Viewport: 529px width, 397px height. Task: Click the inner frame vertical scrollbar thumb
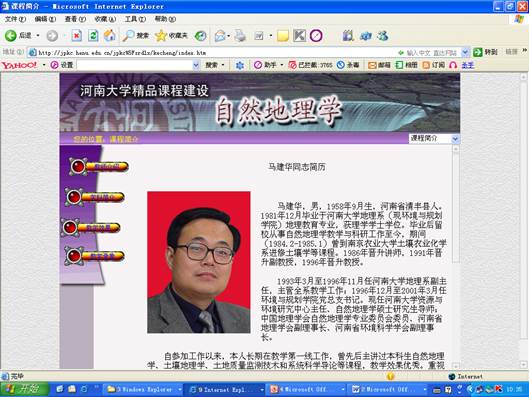[x=455, y=207]
